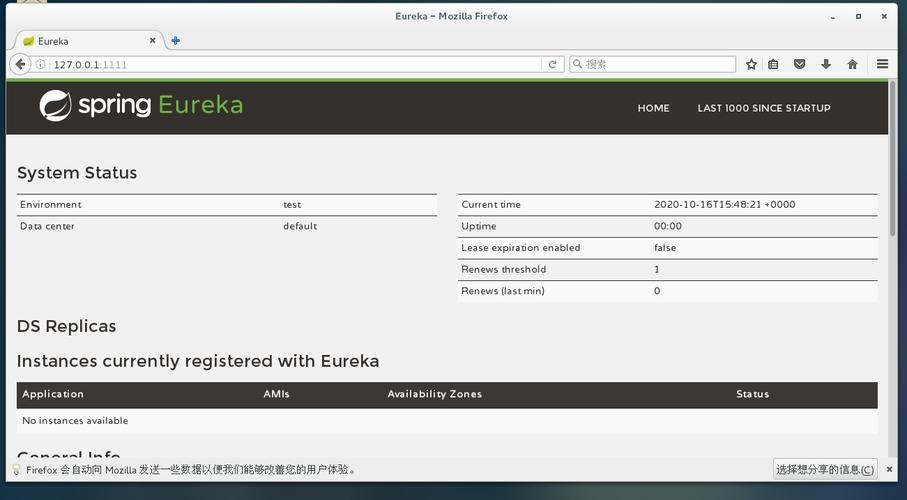Click the System Status heading
Viewport: 907px width, 500px height.
pyautogui.click(x=77, y=173)
